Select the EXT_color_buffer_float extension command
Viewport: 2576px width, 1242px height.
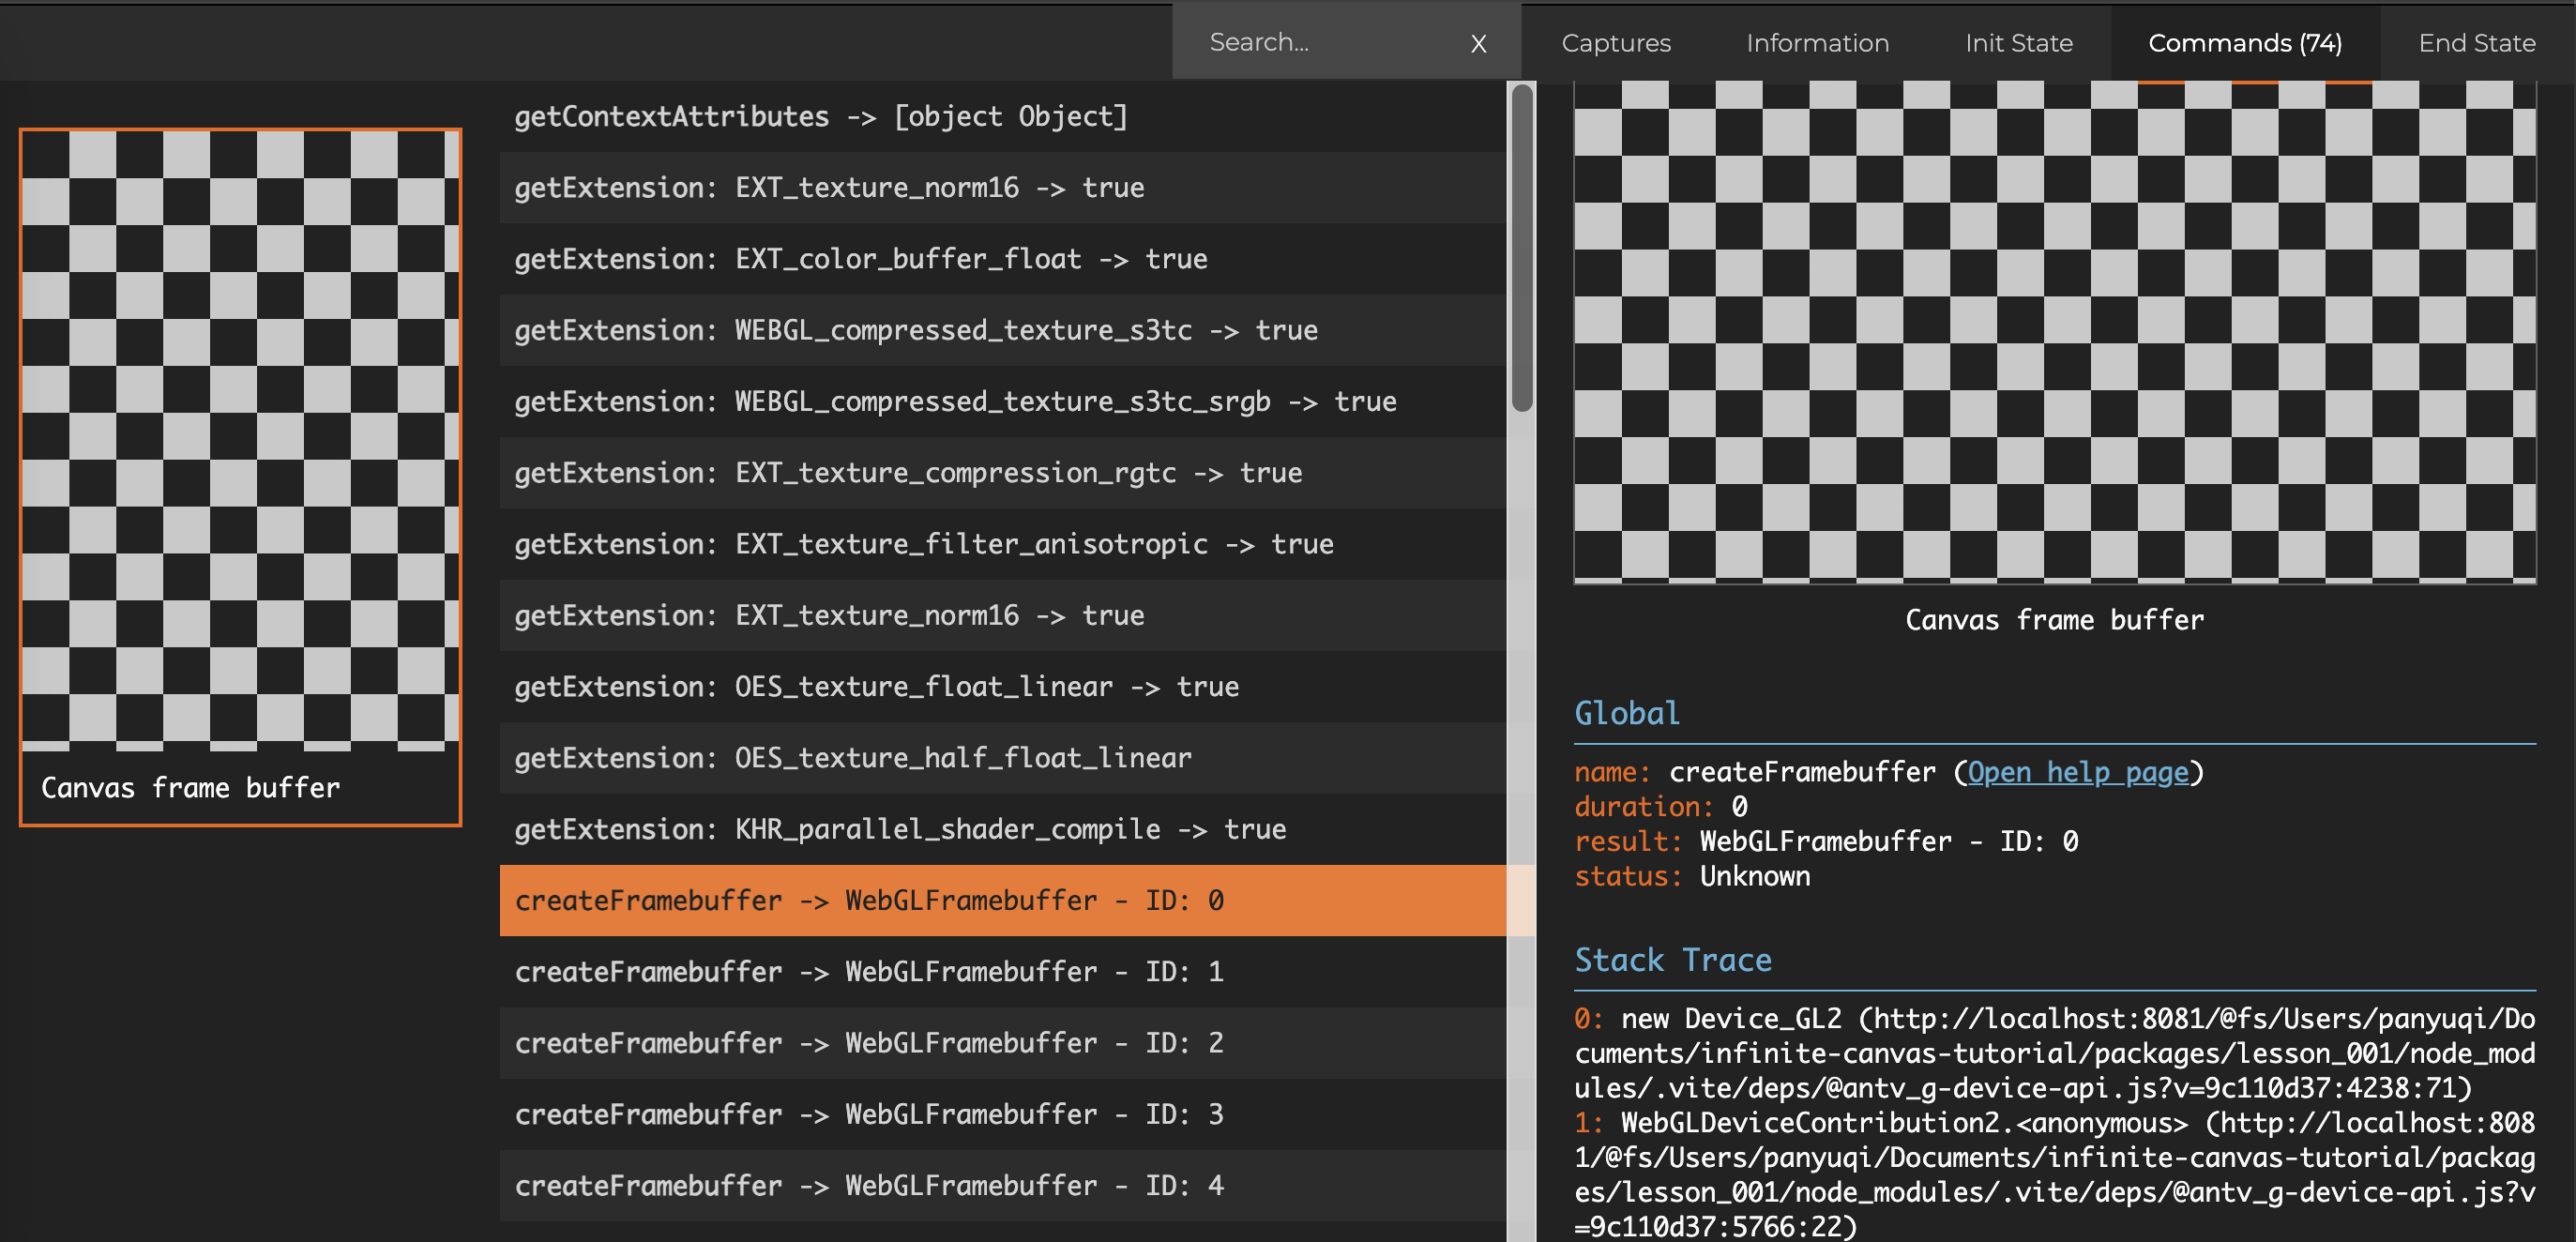click(x=1000, y=259)
